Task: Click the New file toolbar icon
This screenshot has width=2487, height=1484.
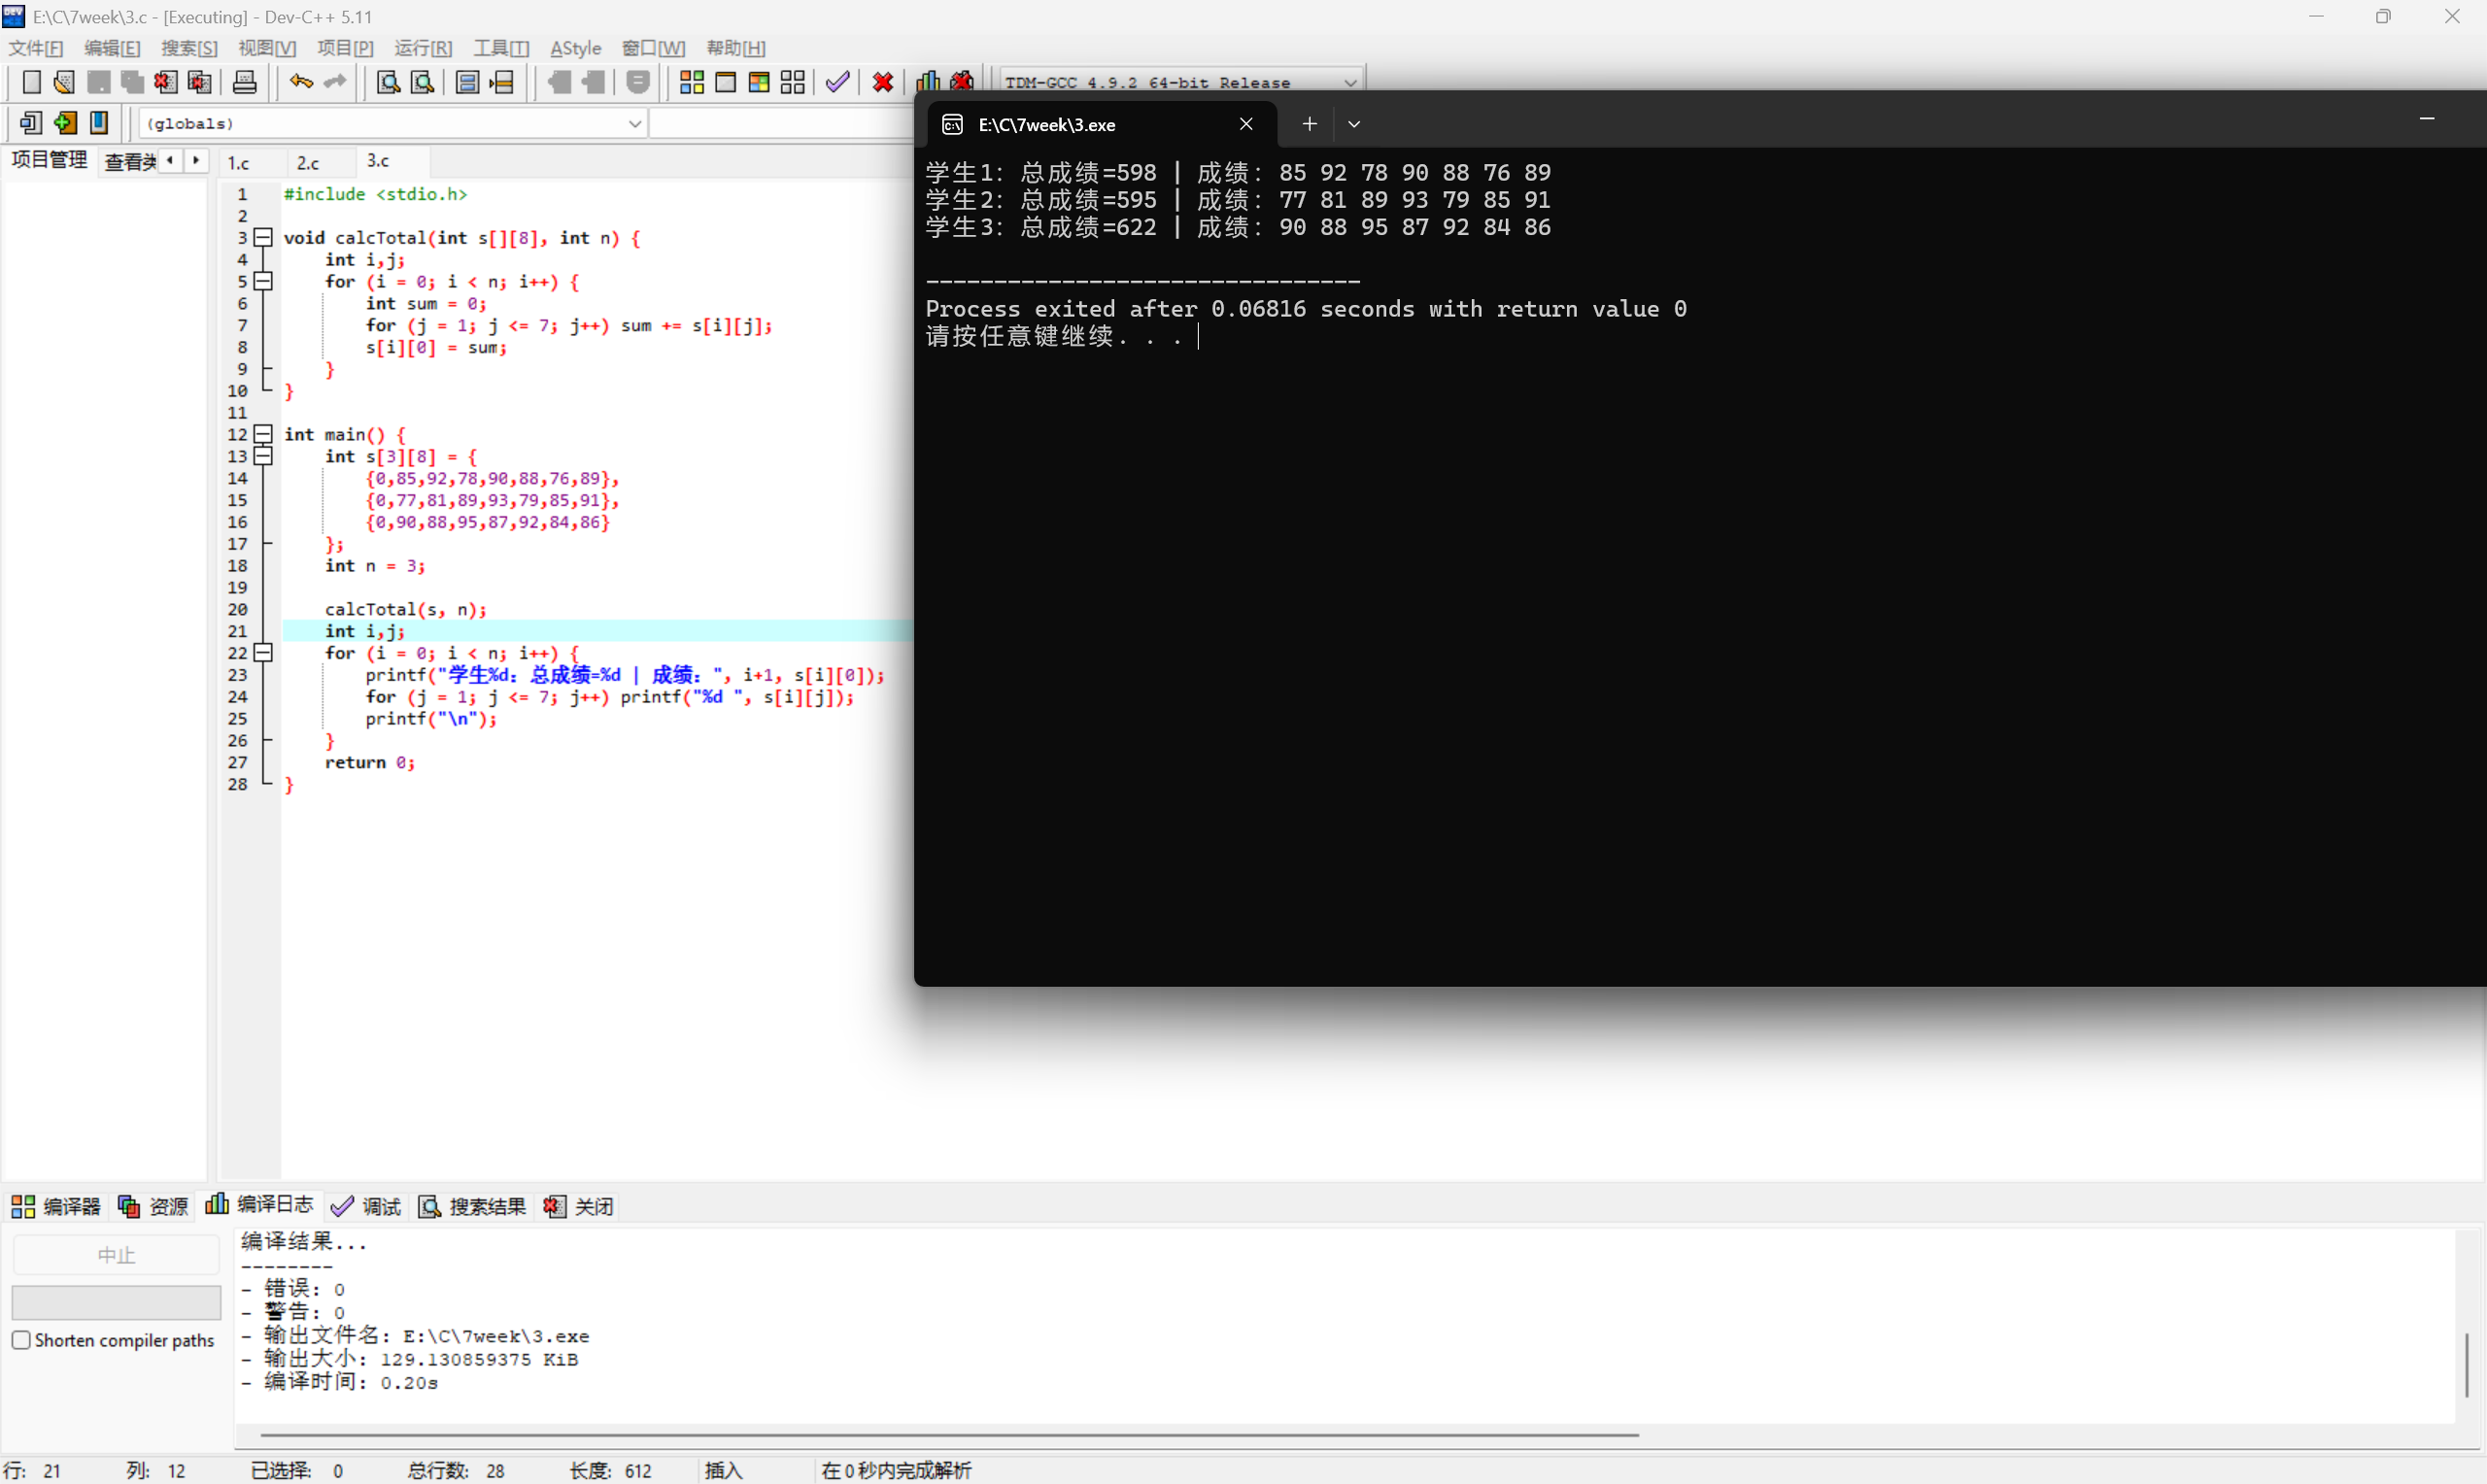Action: click(31, 82)
